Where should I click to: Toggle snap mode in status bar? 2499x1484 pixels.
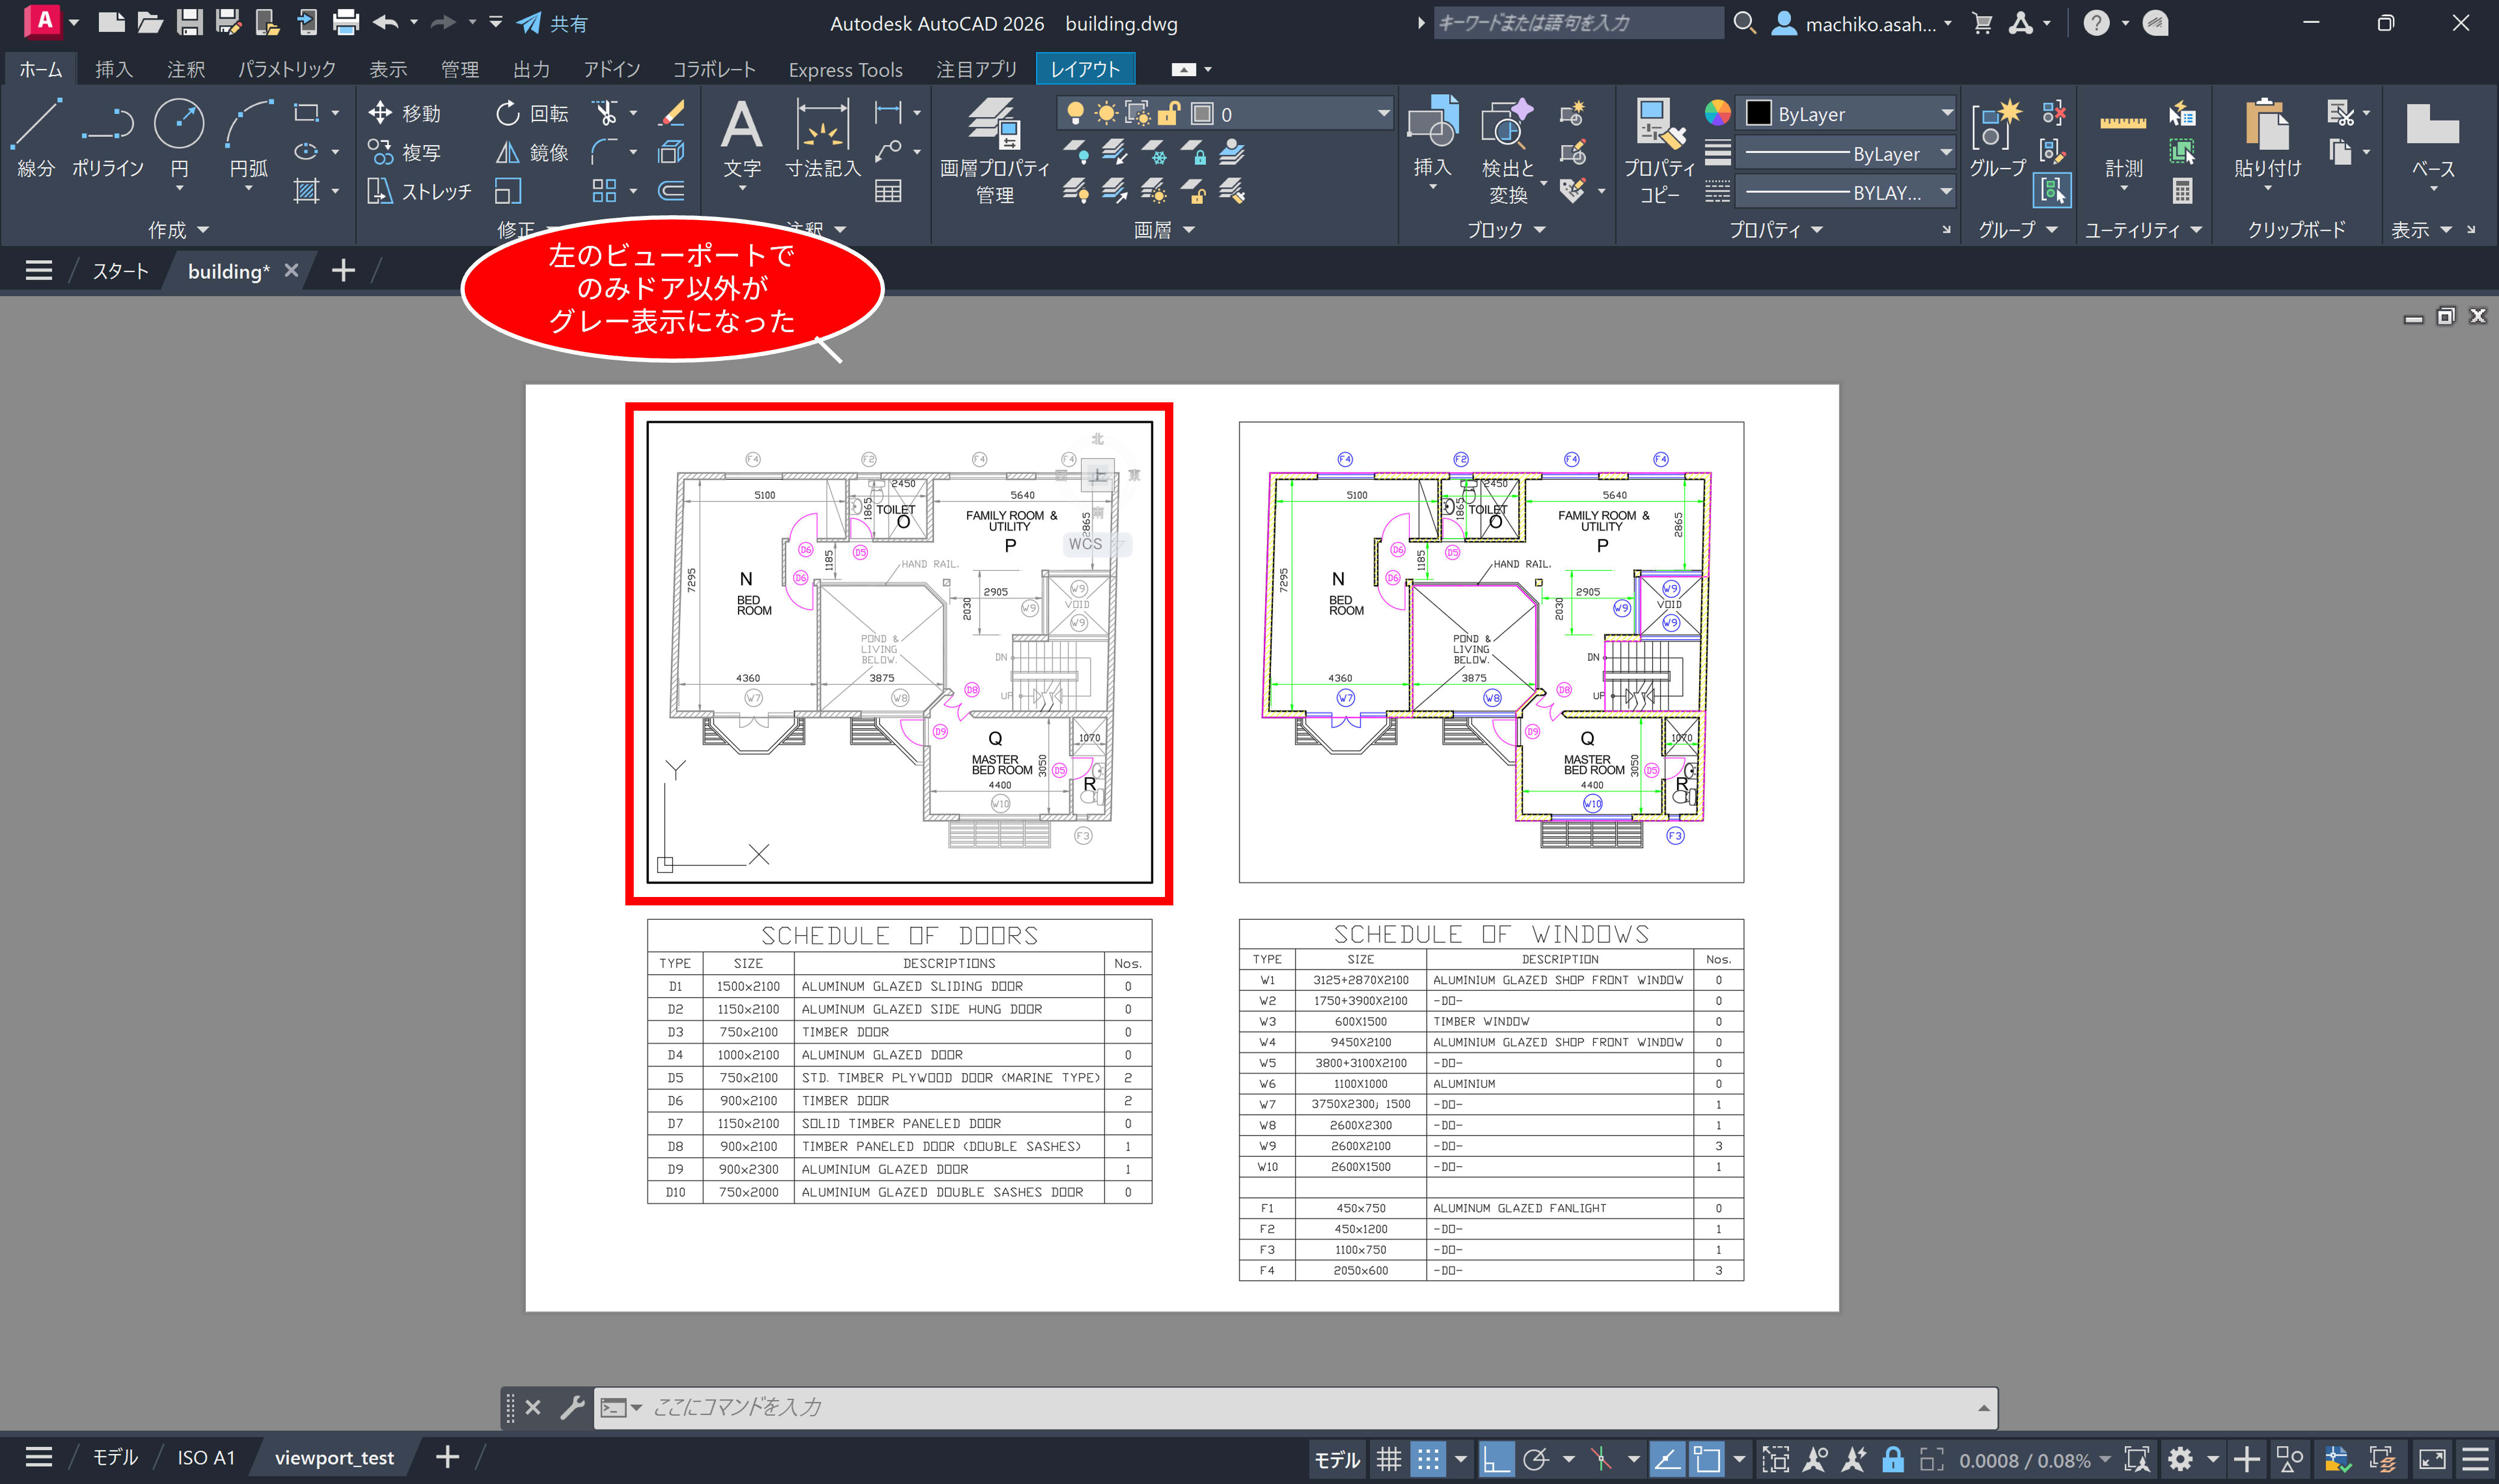pyautogui.click(x=1428, y=1460)
